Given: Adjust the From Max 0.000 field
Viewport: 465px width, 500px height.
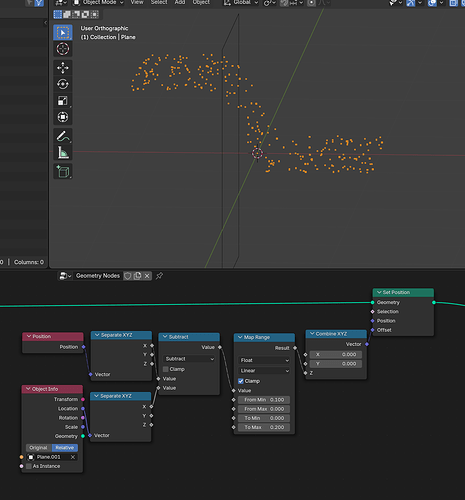Looking at the screenshot, I should pos(264,409).
